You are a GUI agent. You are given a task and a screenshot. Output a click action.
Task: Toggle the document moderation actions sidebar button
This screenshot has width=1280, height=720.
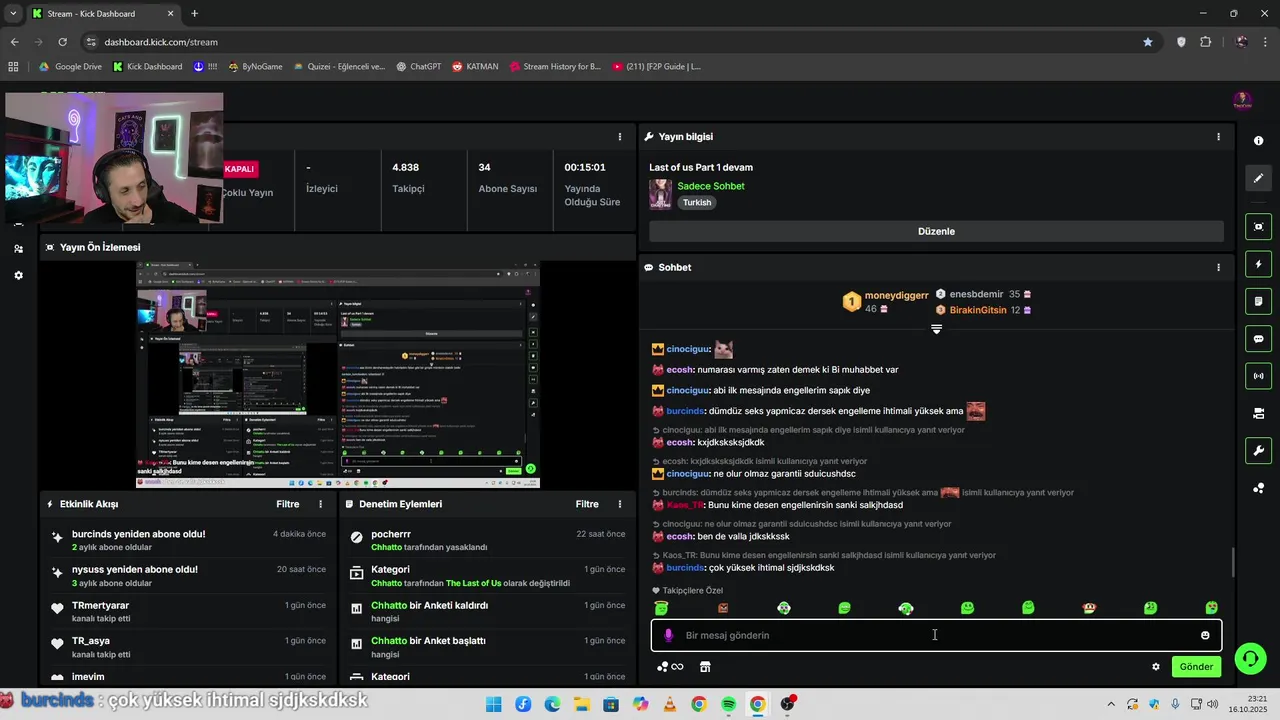coord(1258,301)
